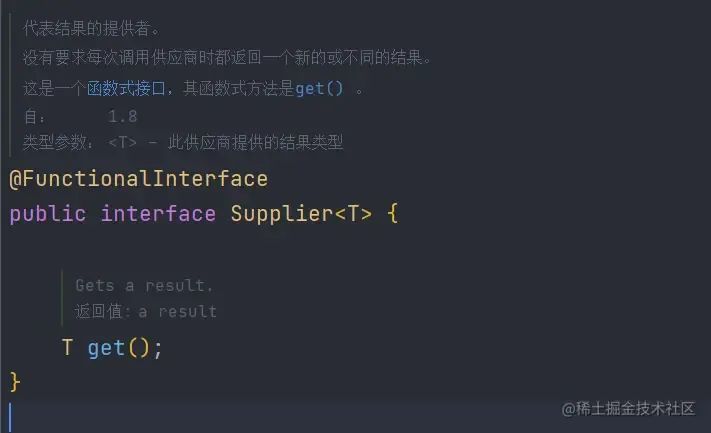This screenshot has height=433, width=711.
Task: Click the 返回值: a result doc line
Action: coord(146,311)
